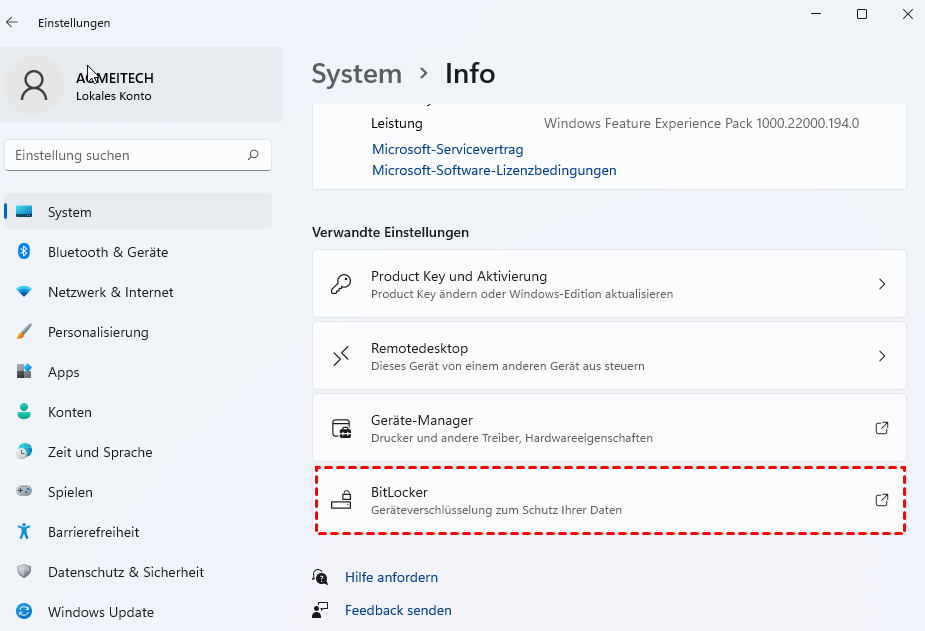Click the Geräte-Manager toolbox icon

click(341, 428)
